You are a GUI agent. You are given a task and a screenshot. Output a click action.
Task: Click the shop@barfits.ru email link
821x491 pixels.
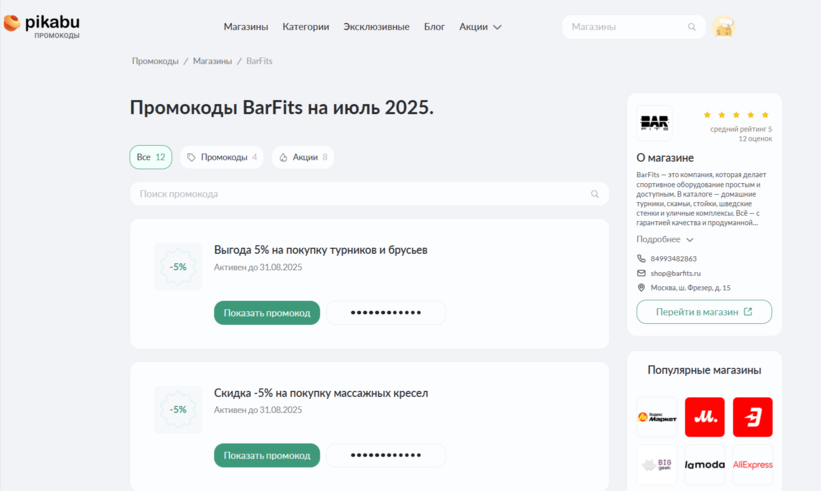tap(675, 273)
